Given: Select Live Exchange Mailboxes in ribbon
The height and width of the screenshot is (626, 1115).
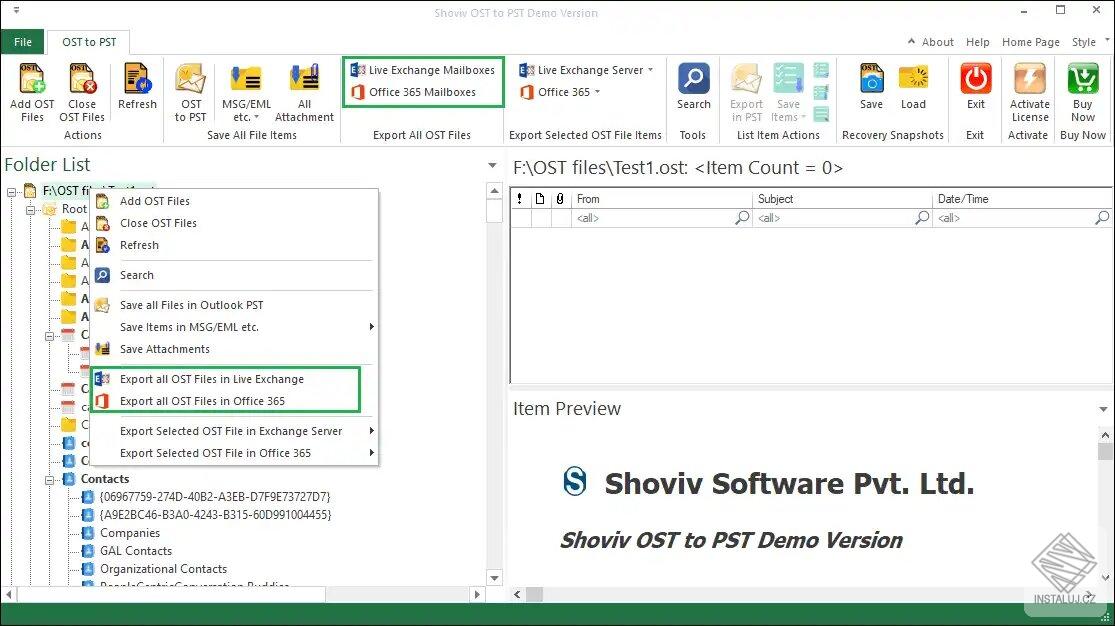Looking at the screenshot, I should 423,70.
